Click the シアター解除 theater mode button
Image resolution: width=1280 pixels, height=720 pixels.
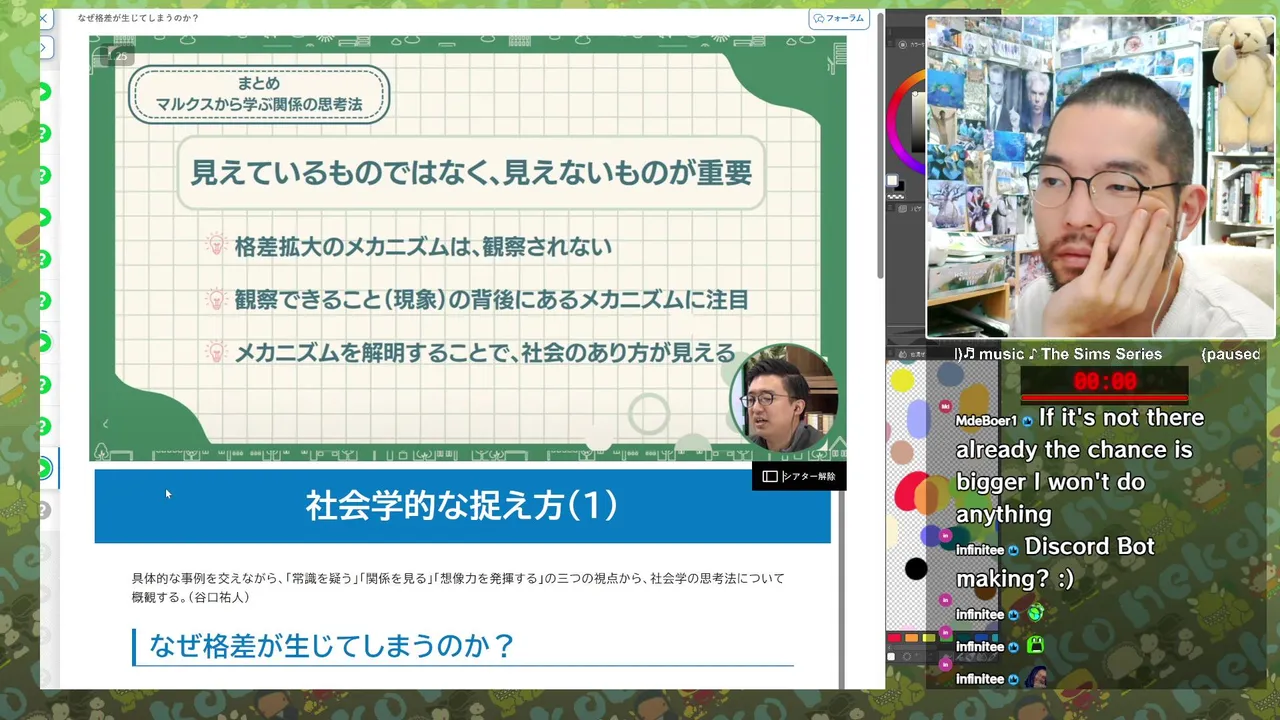799,476
